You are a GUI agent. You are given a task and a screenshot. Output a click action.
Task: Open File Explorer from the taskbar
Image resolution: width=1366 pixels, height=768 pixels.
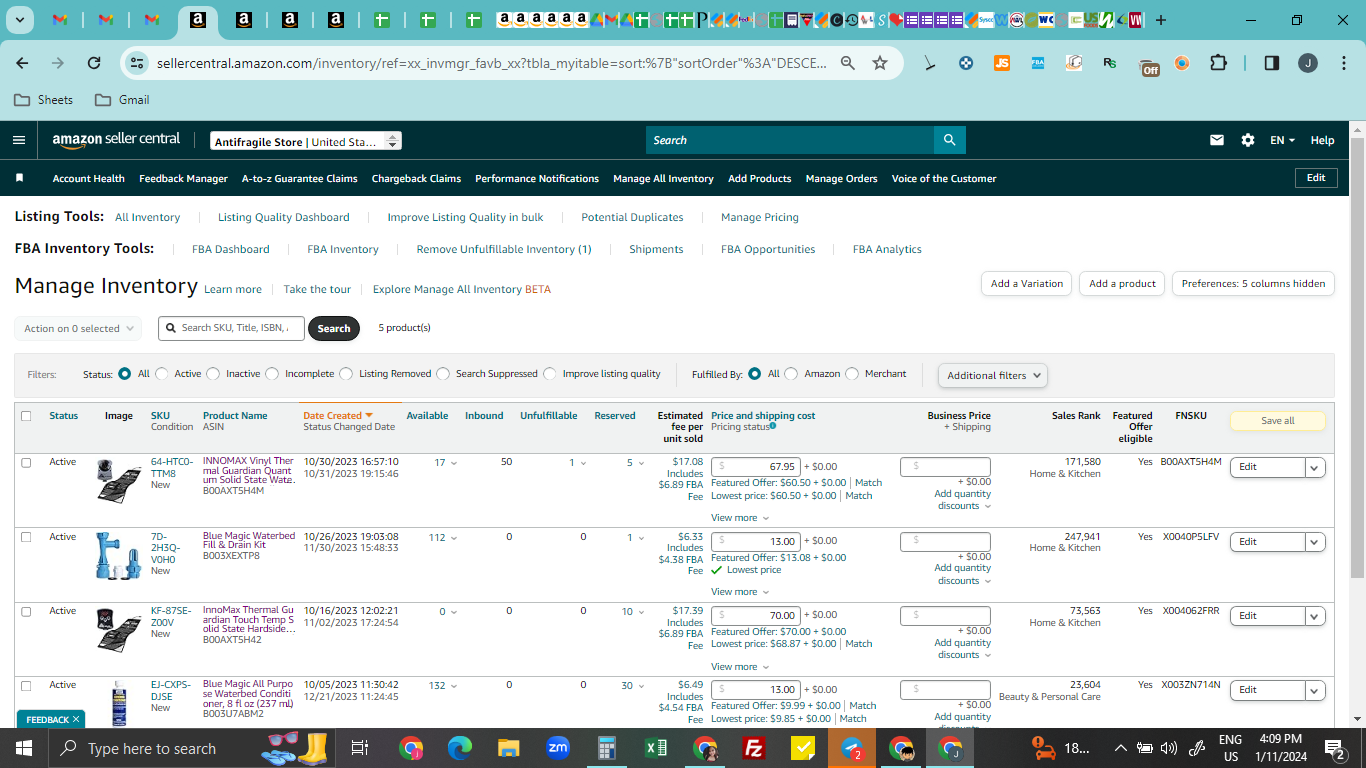click(x=509, y=748)
